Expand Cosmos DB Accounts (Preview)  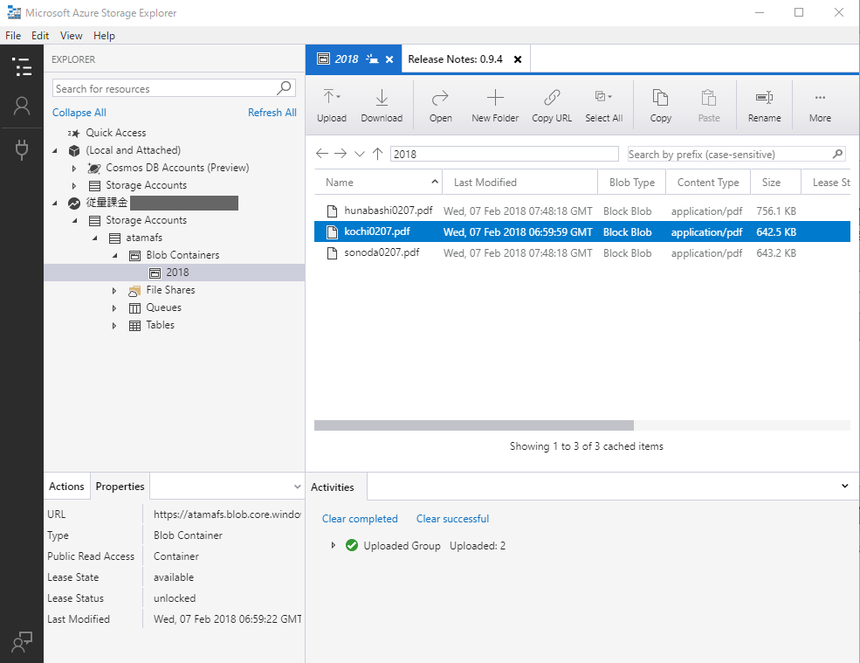click(74, 168)
